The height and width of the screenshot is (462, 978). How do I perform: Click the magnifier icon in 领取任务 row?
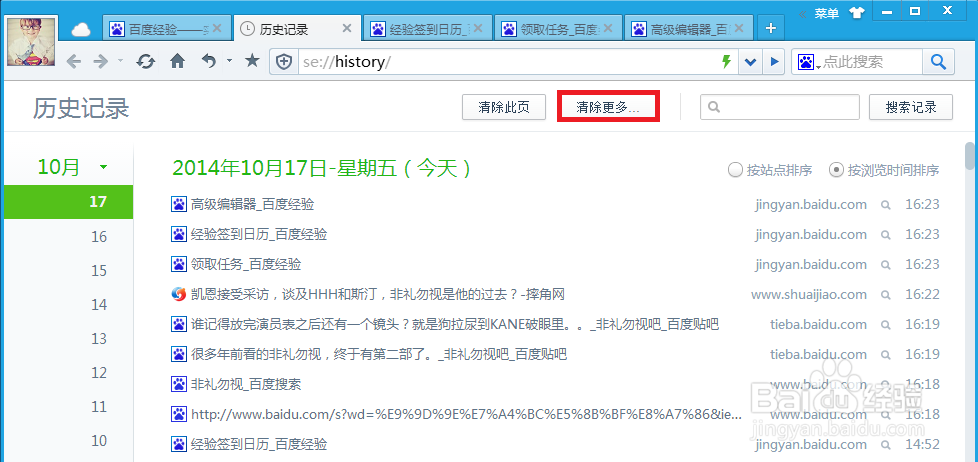(x=886, y=264)
